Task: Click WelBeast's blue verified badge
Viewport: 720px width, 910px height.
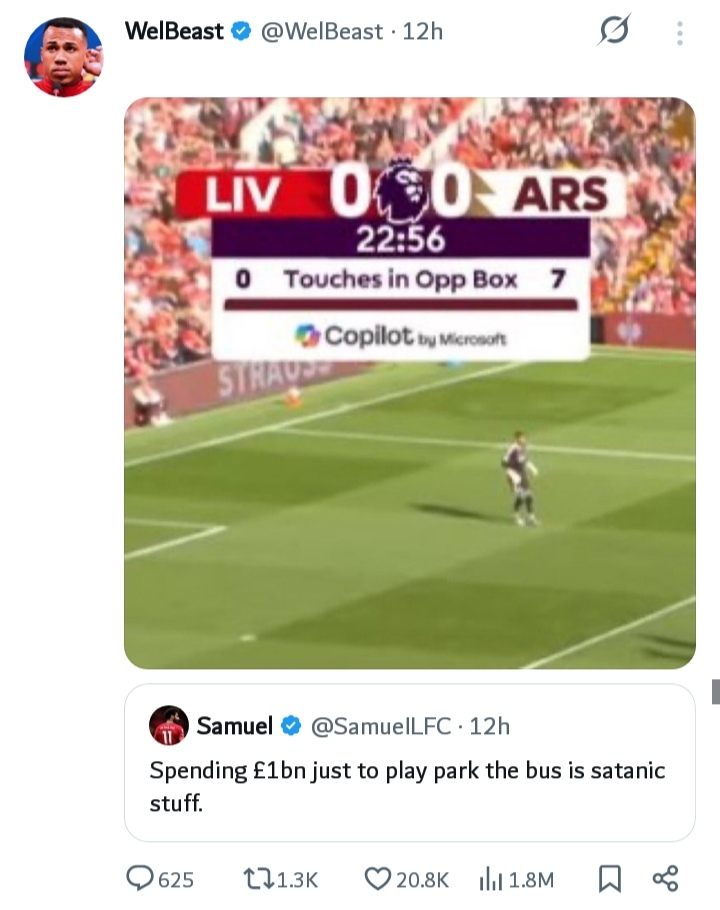Action: (x=241, y=31)
